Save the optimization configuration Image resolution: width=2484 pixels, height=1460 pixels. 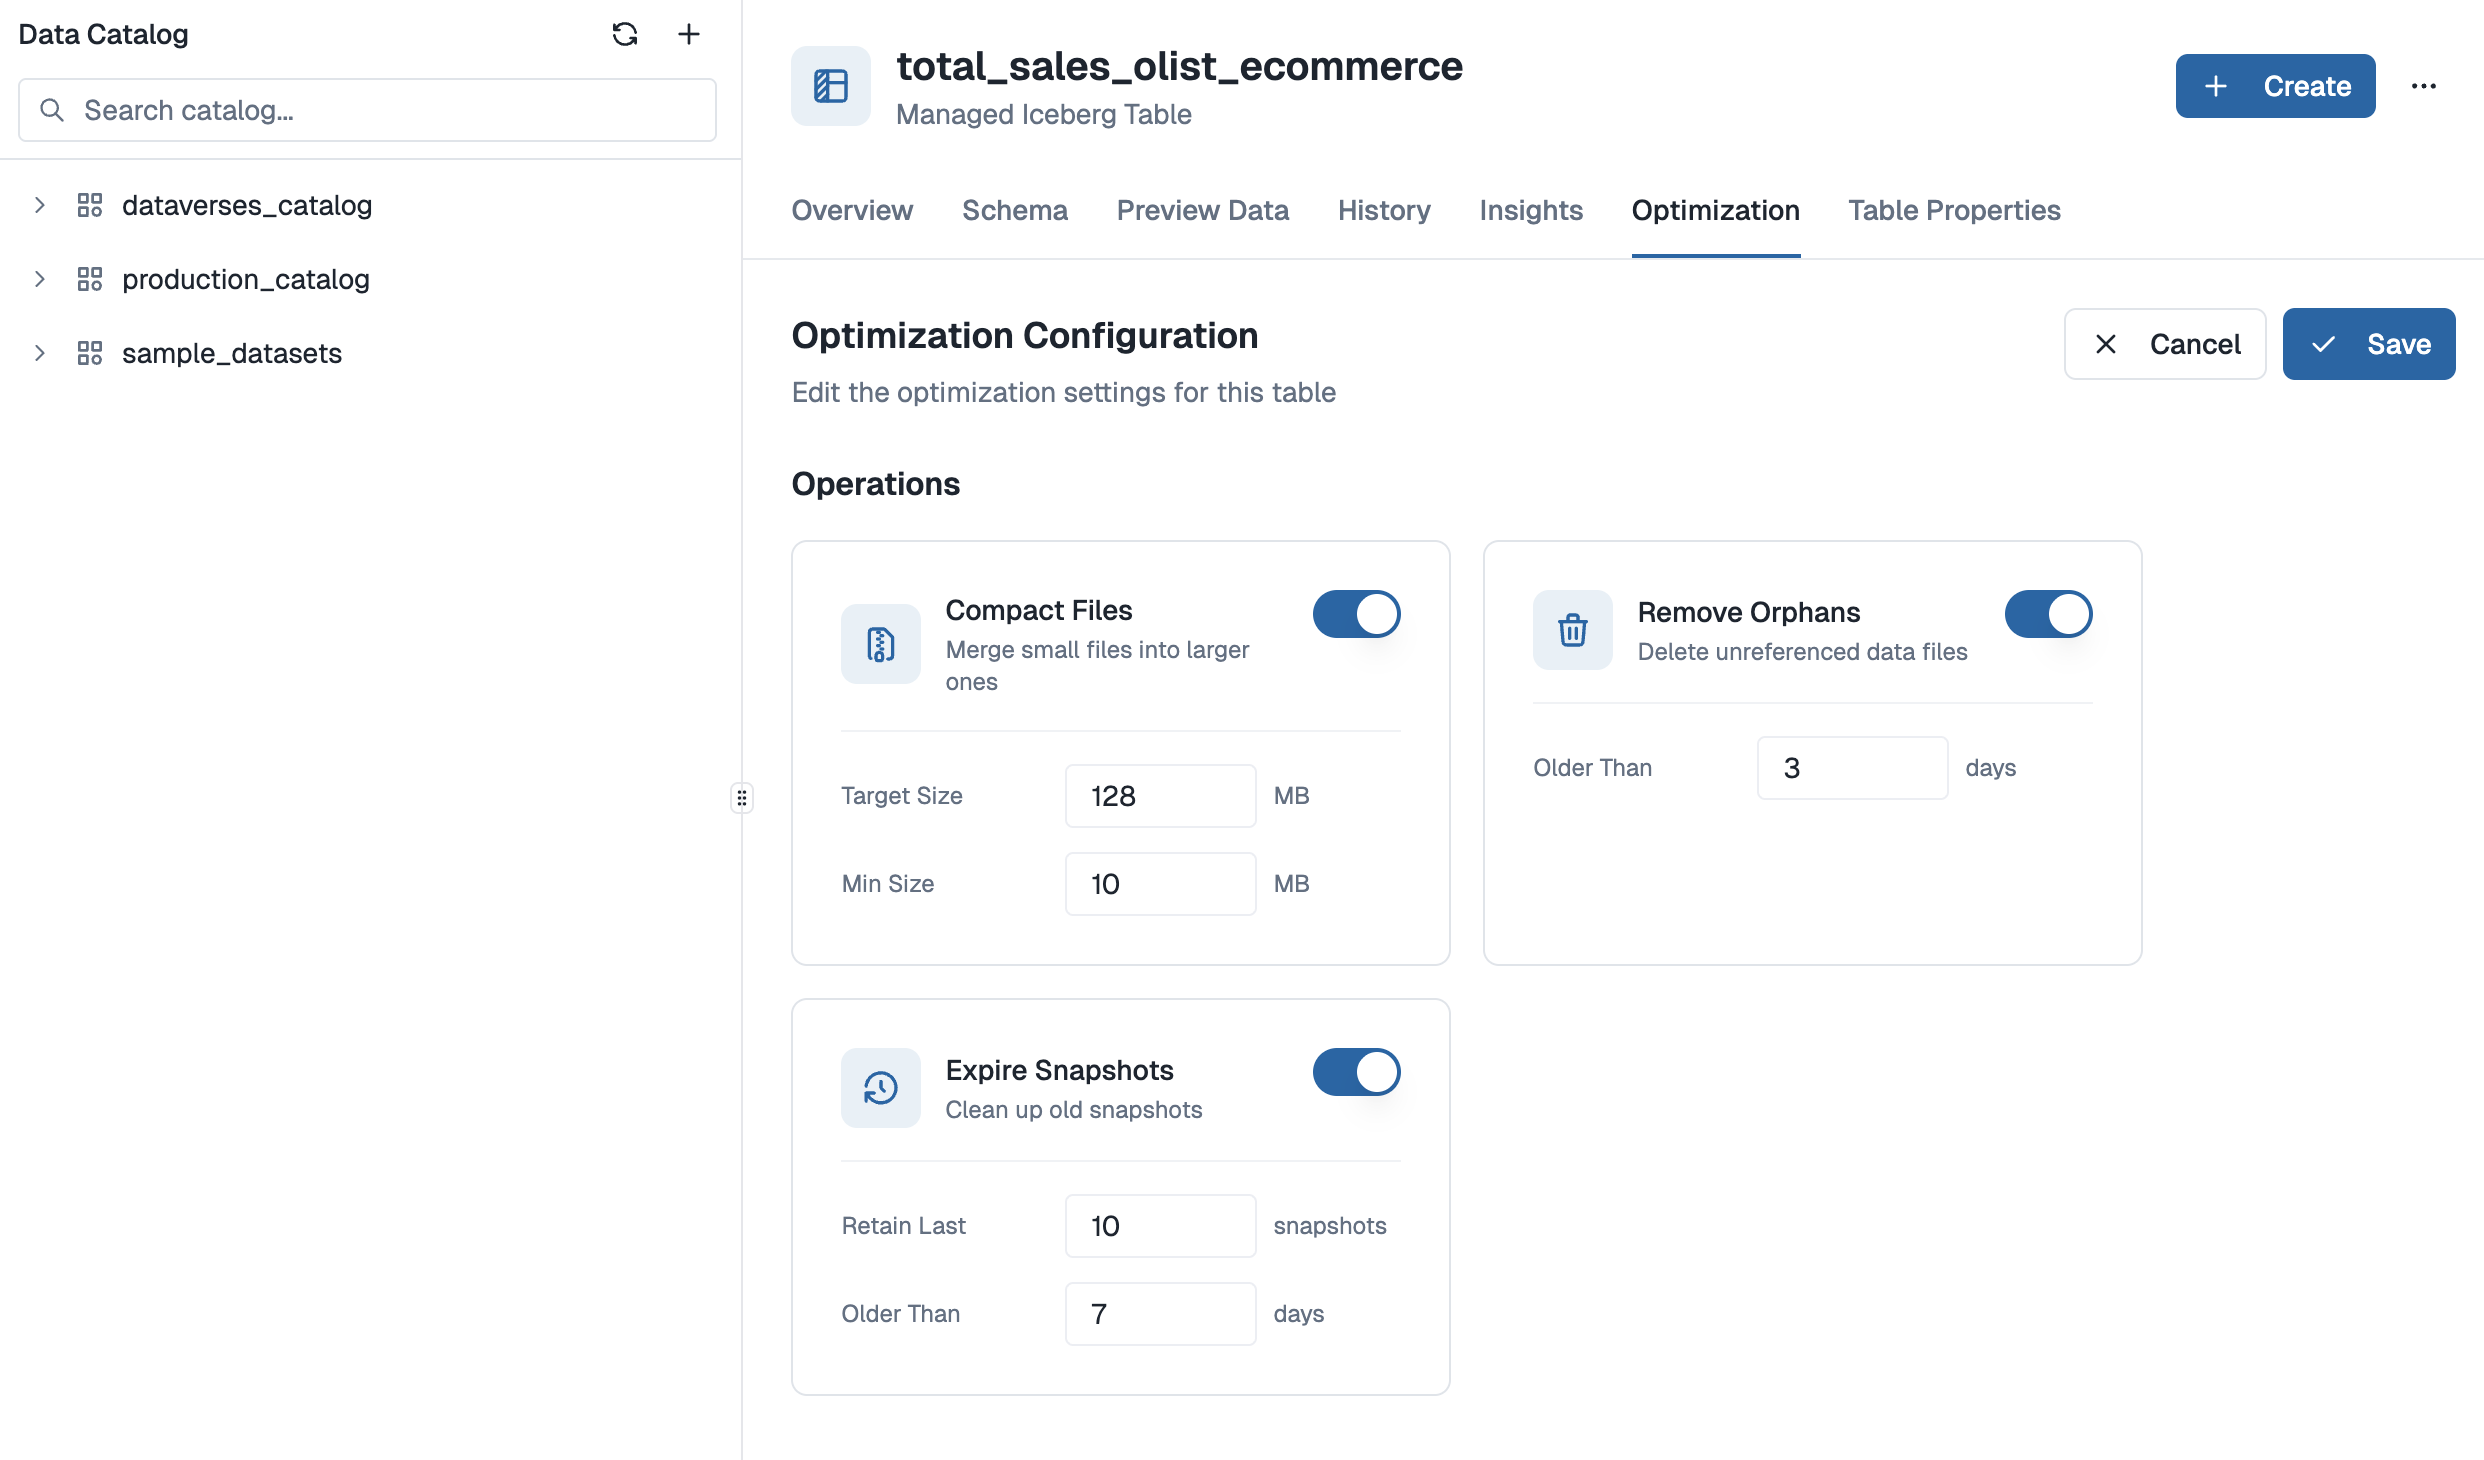[x=2369, y=344]
